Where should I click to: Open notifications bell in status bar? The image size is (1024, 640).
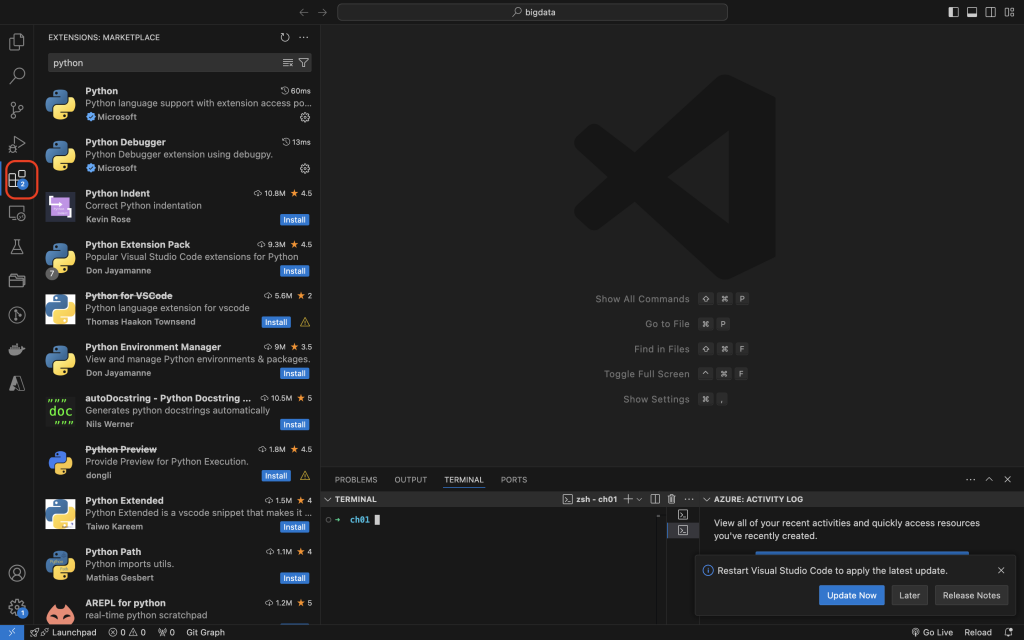coord(1008,632)
